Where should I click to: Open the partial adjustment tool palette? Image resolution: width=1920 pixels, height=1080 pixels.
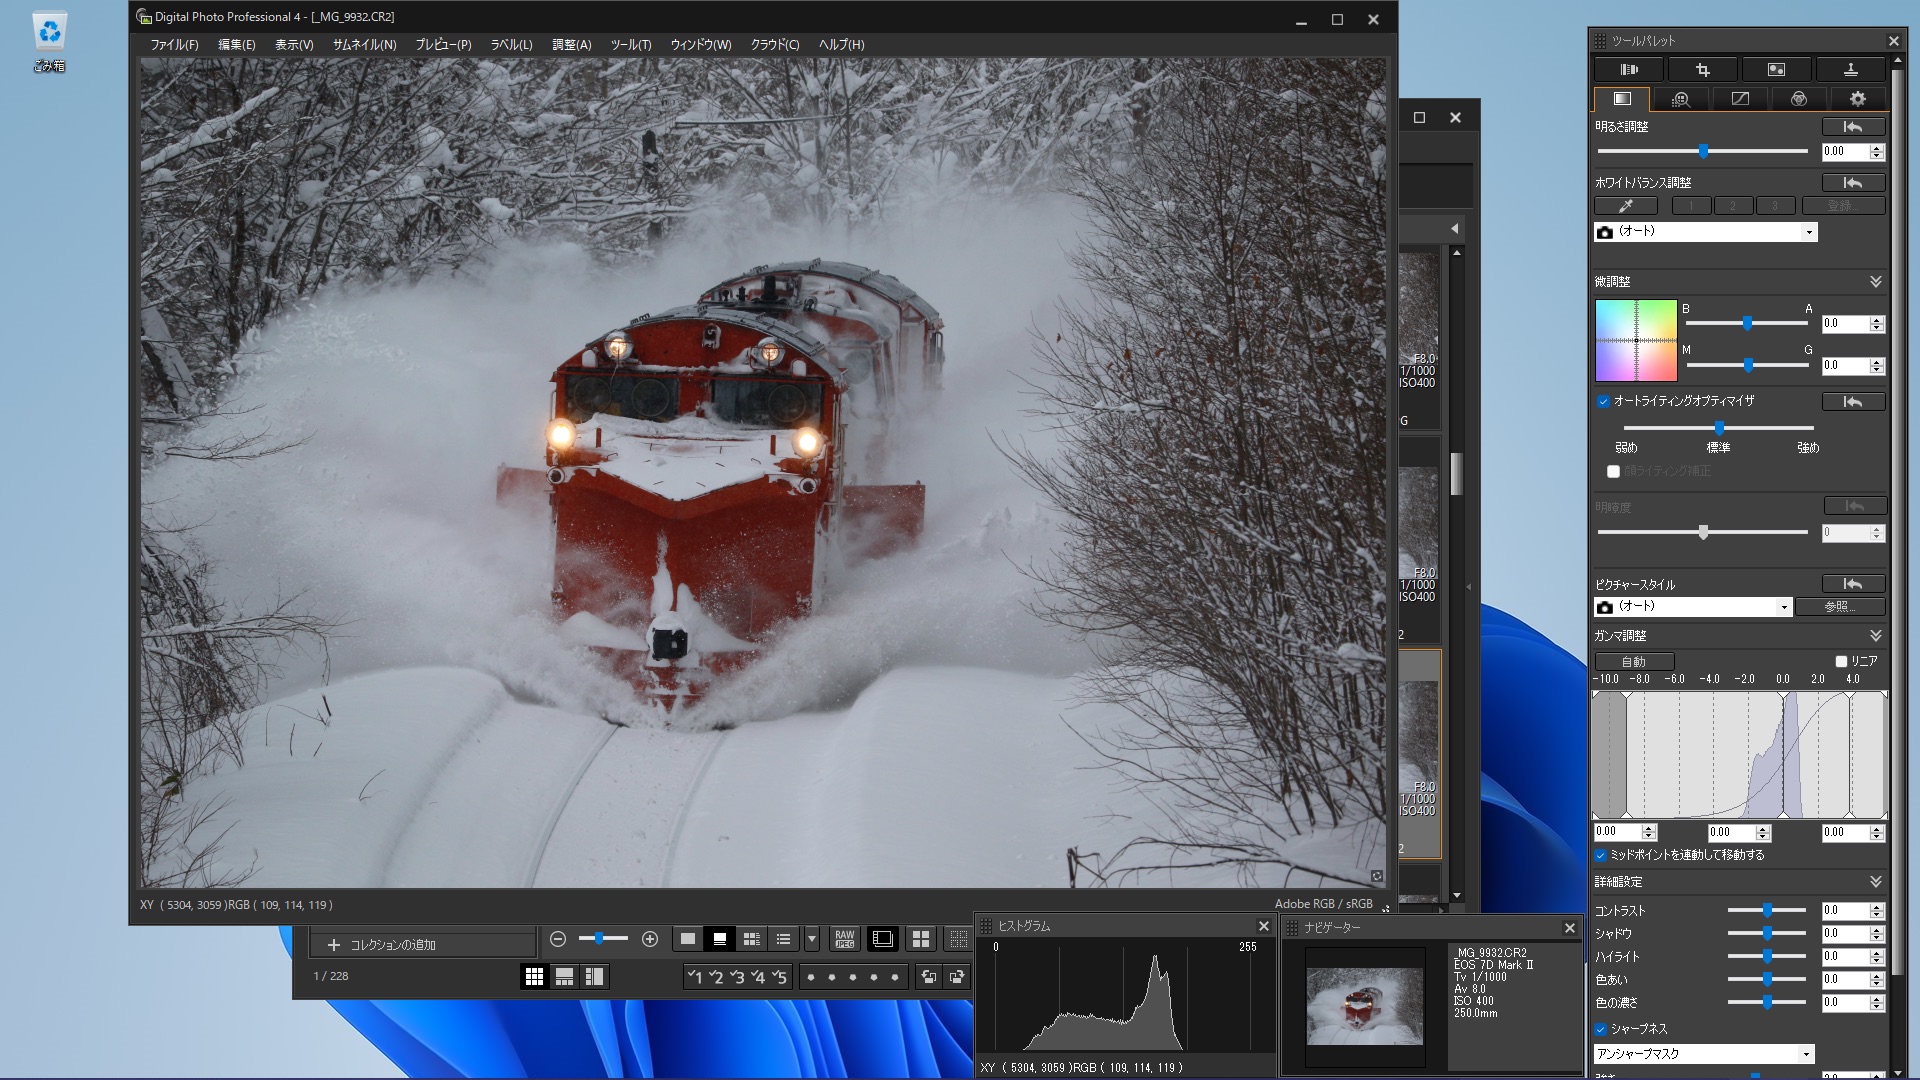(x=1776, y=70)
